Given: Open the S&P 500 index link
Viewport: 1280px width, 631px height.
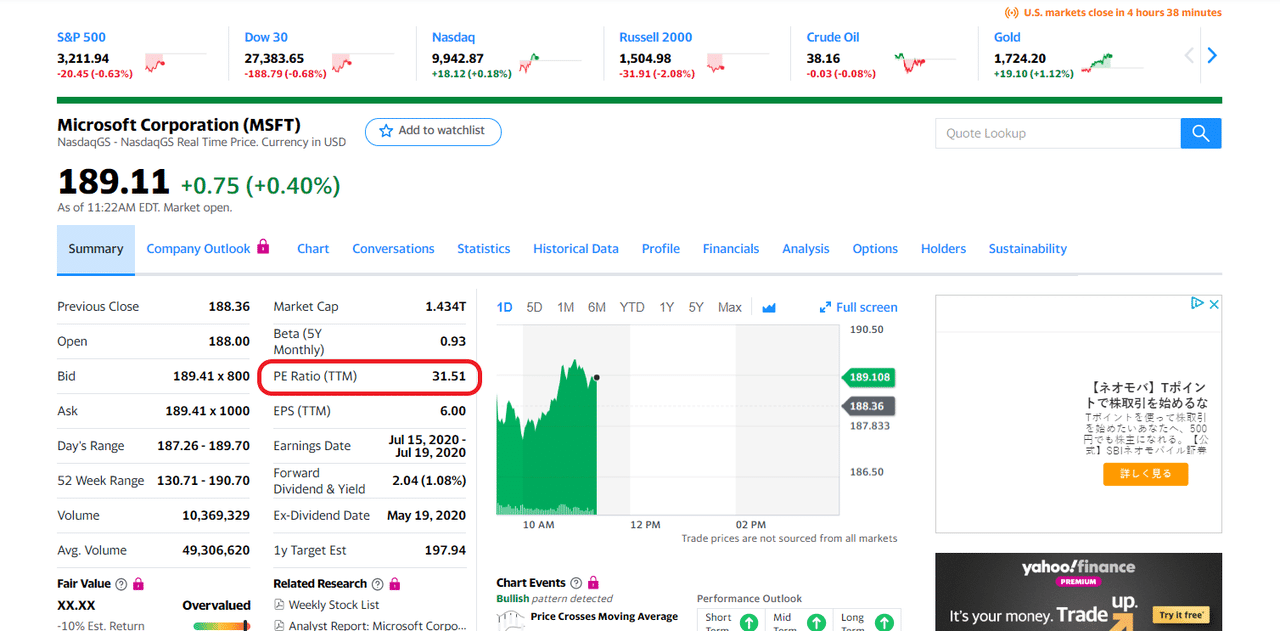Looking at the screenshot, I should [82, 38].
